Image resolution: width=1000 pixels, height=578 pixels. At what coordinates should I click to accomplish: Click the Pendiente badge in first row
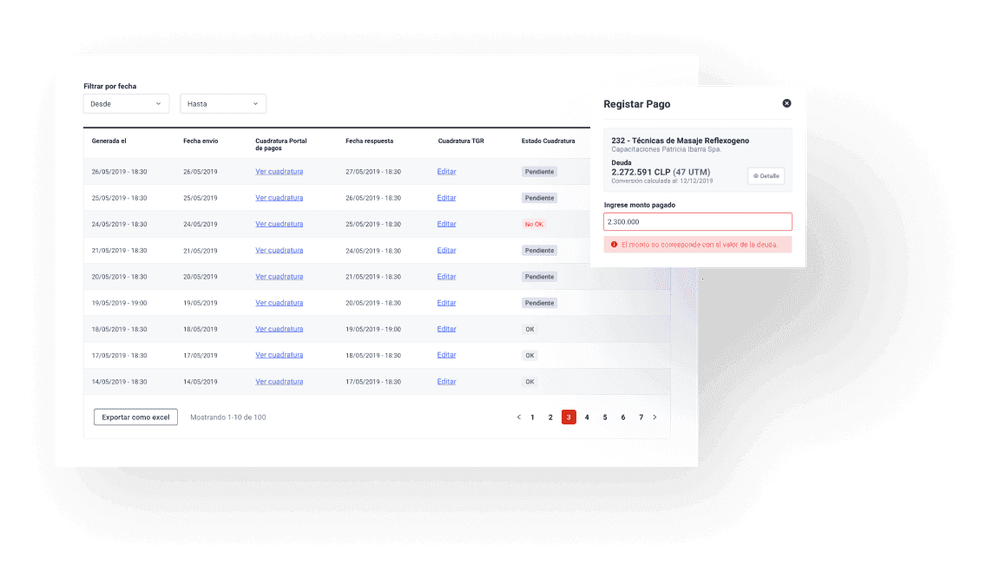(539, 172)
